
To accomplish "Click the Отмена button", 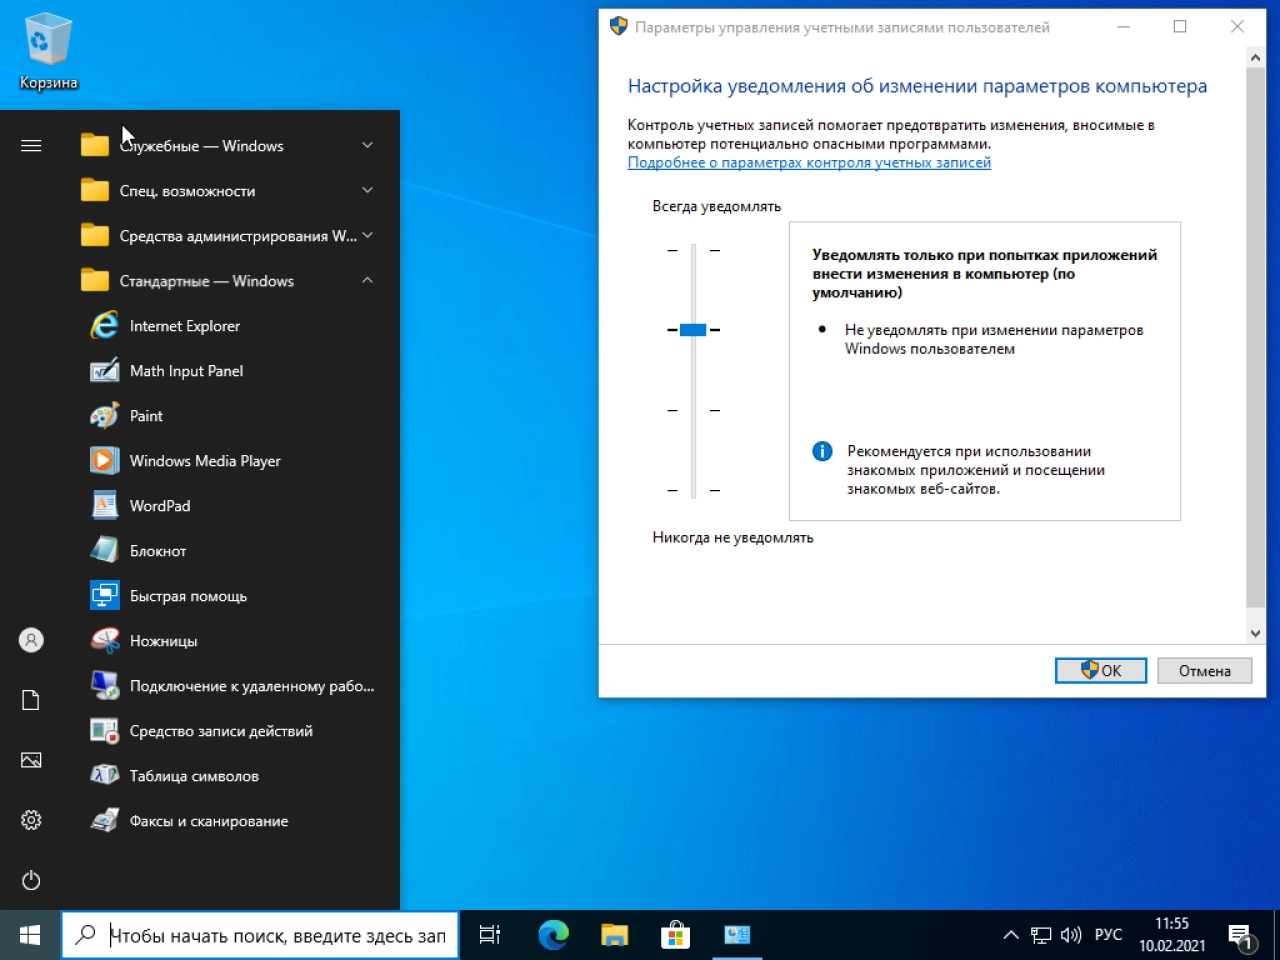I will coord(1204,671).
